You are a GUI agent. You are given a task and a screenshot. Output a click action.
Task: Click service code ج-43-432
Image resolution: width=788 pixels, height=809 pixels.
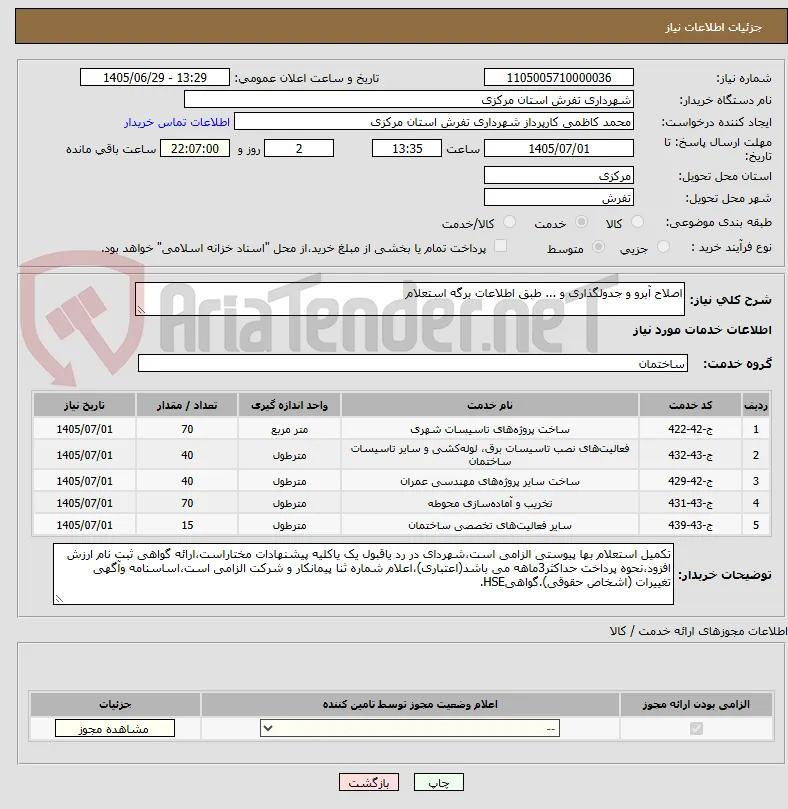pos(690,455)
